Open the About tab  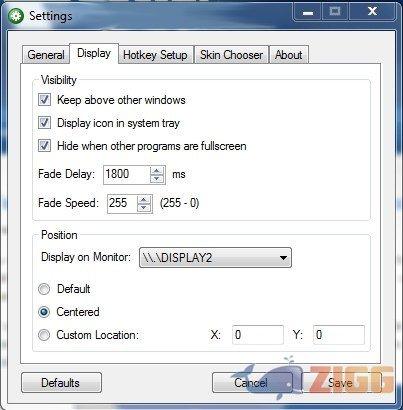coord(289,55)
